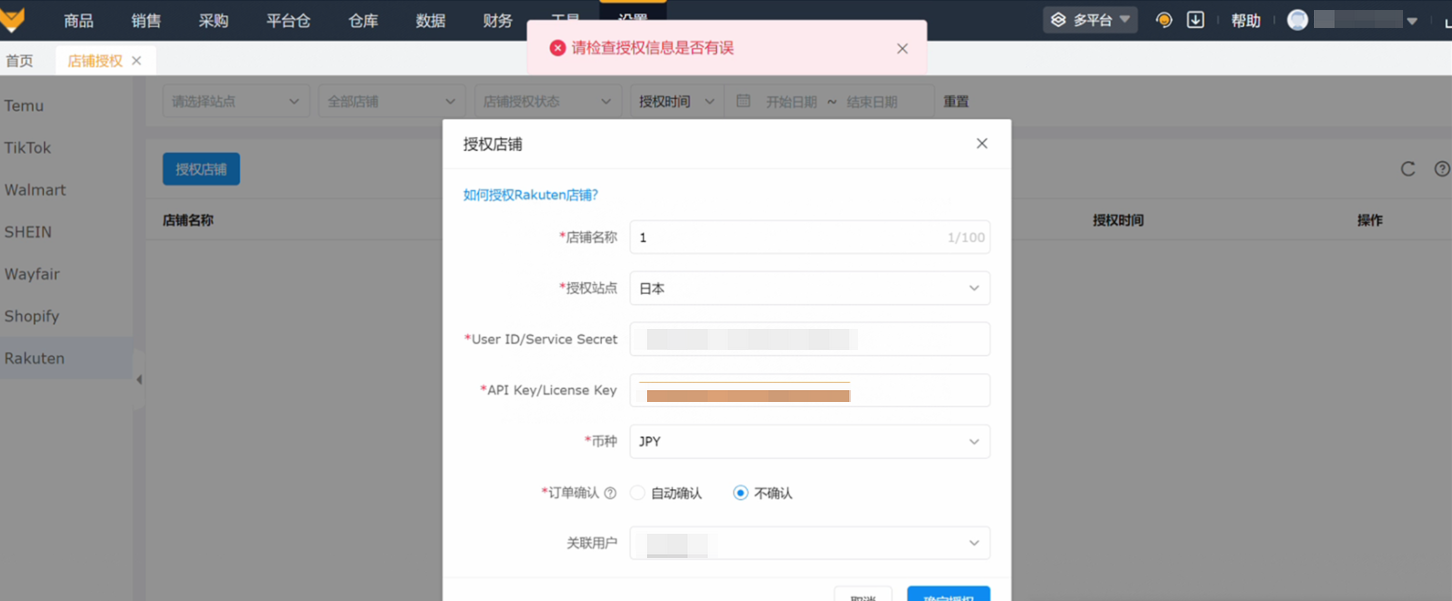Screen dimensions: 1452x601
Task: Click the calendar icon in date range
Action: click(743, 101)
